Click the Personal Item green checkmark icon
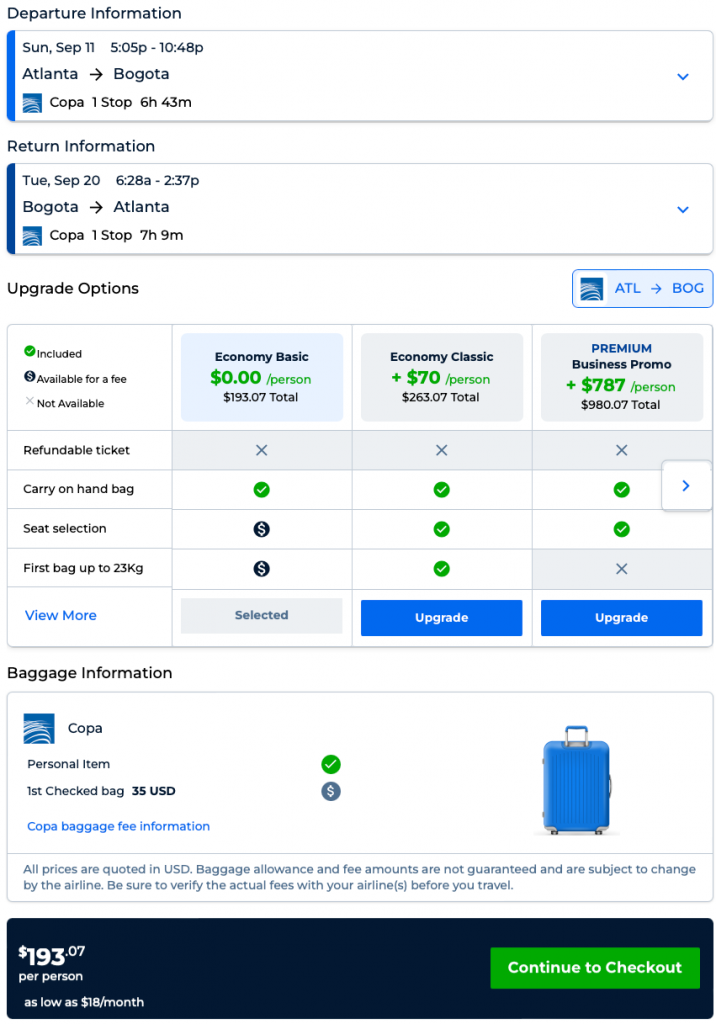Screen dimensions: 716x1024 point(331,764)
